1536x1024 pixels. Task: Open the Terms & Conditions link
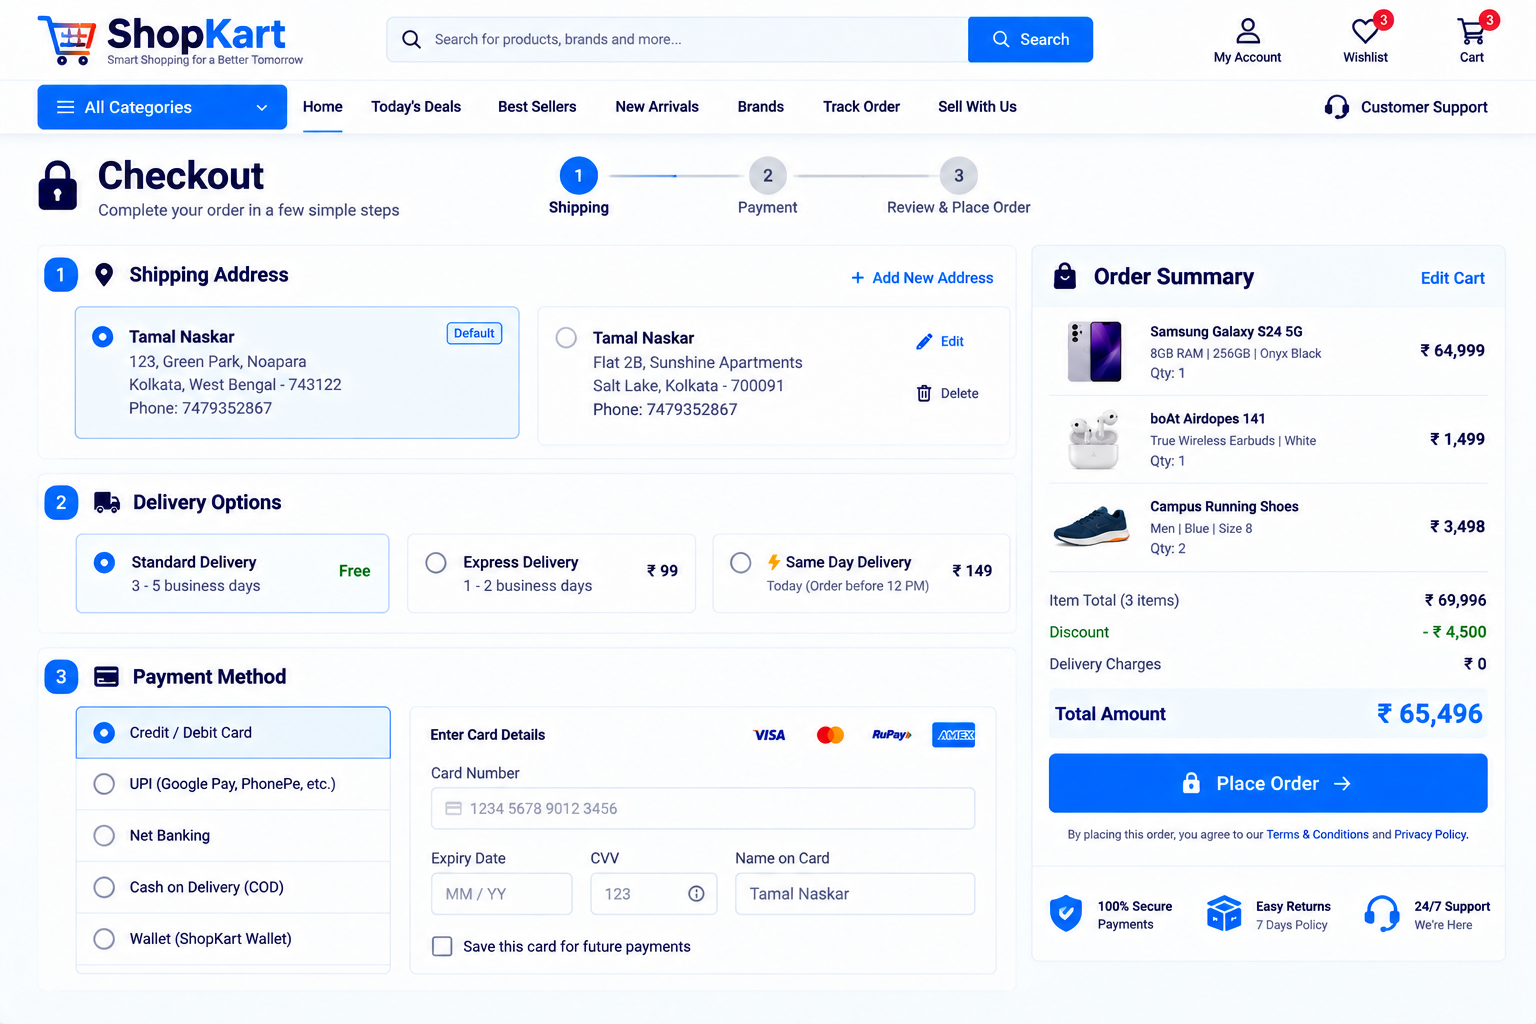pyautogui.click(x=1317, y=835)
